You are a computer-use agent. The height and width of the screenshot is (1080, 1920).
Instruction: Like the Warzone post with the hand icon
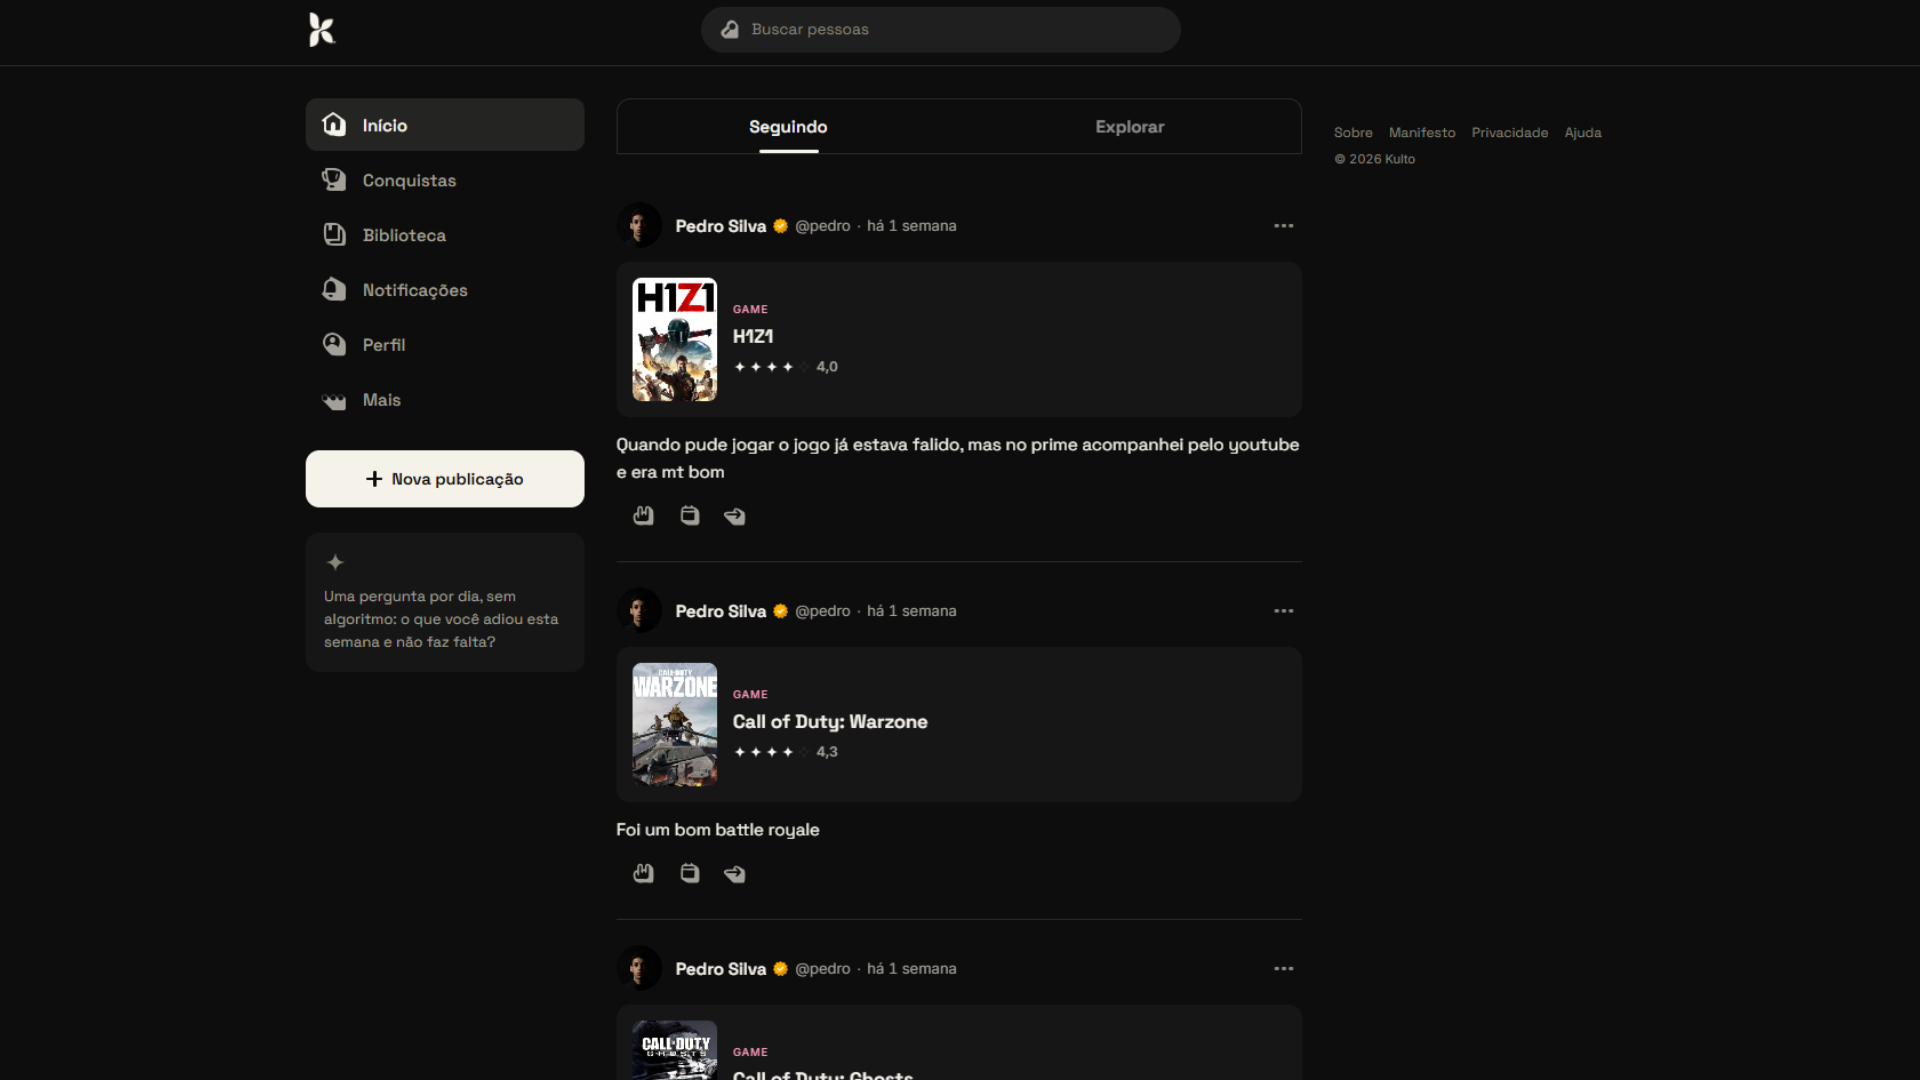643,874
